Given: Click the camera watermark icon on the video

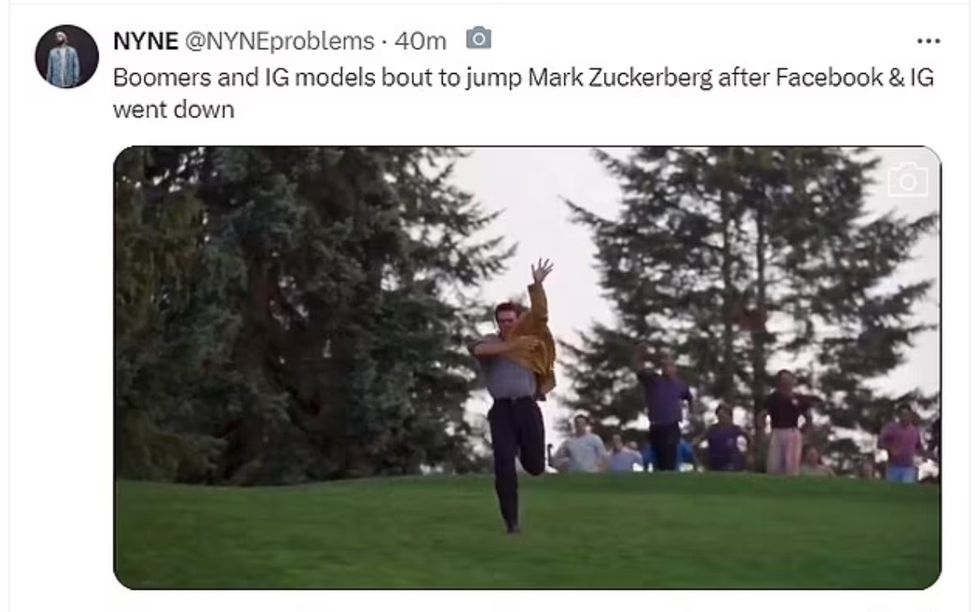Looking at the screenshot, I should [908, 180].
